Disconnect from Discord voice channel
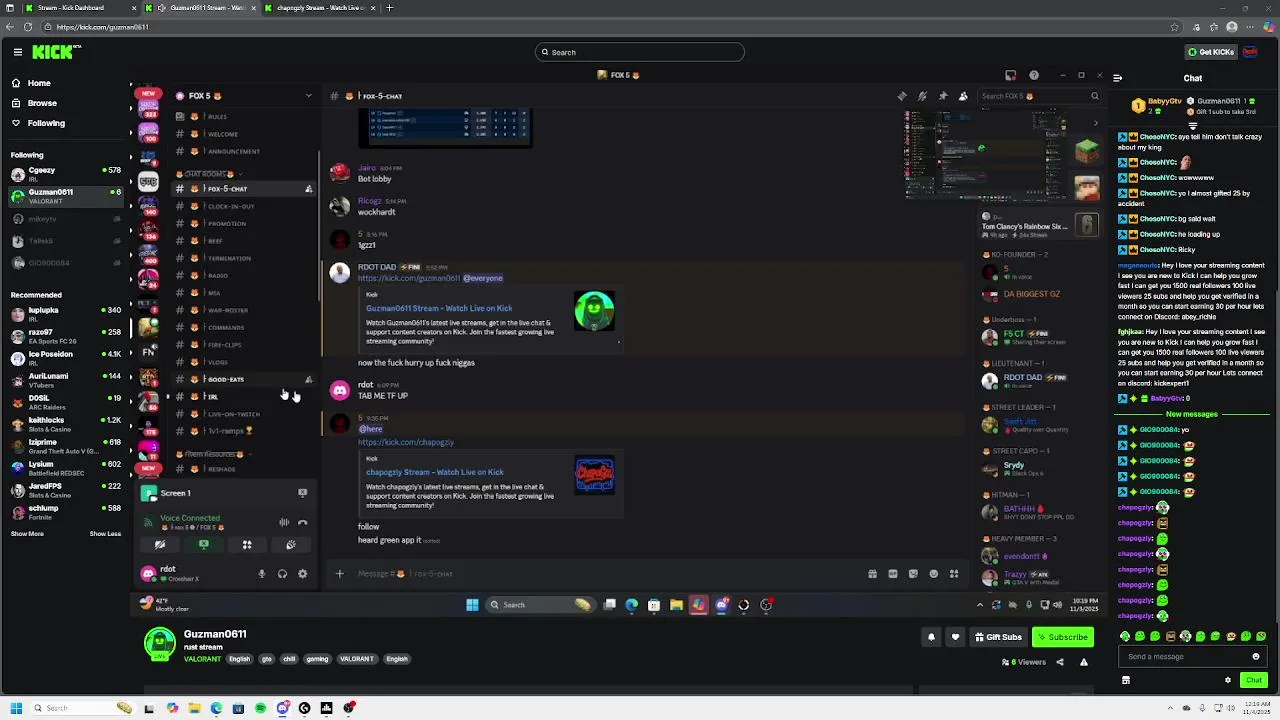1280x720 pixels. tap(303, 522)
